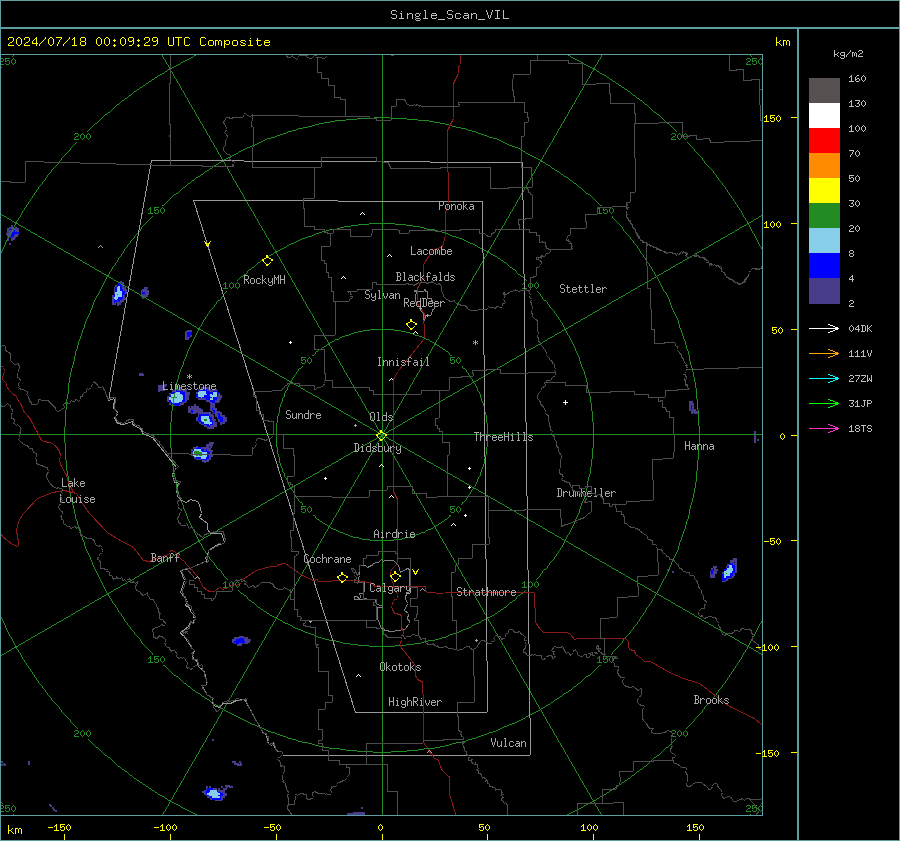Click the Sundre label
This screenshot has width=900, height=841.
pyautogui.click(x=303, y=414)
